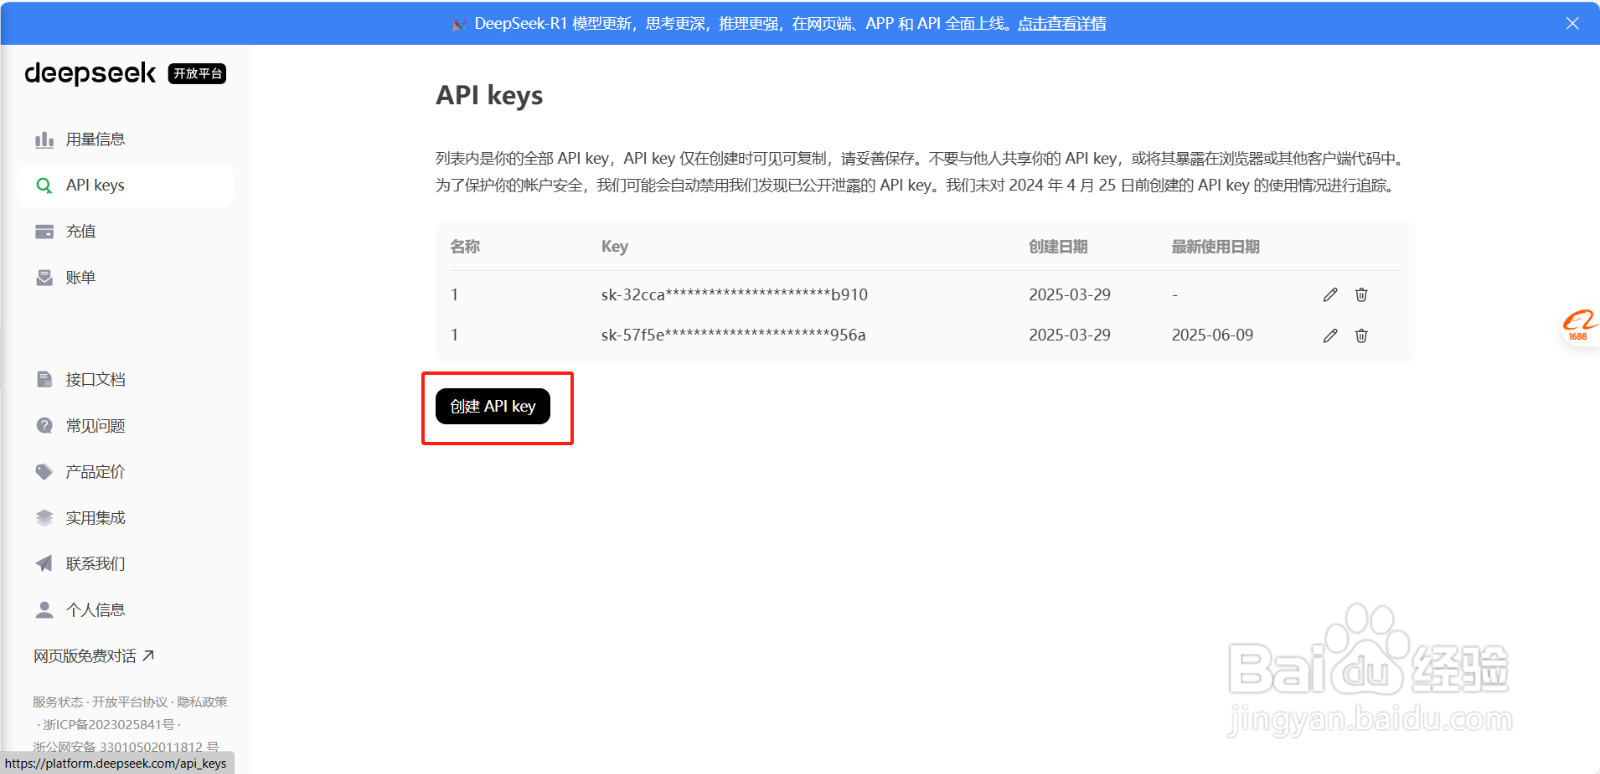
Task: Click the document icon beside 接口文档
Action: click(x=44, y=380)
